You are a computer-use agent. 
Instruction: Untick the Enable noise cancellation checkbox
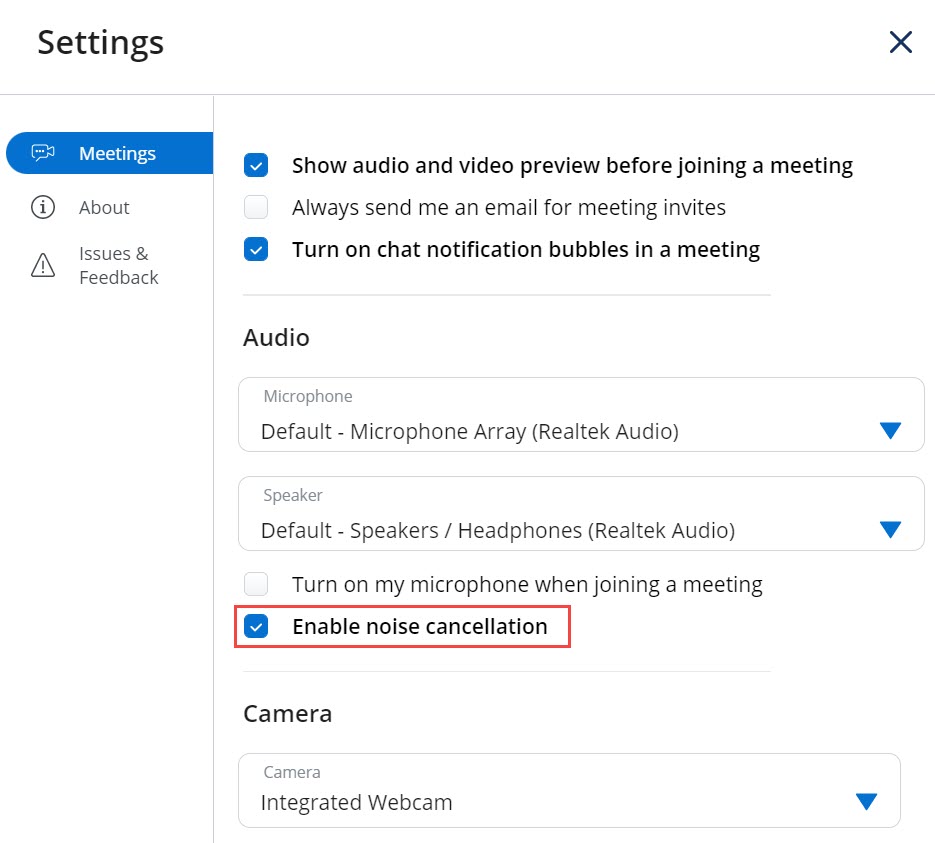point(257,627)
